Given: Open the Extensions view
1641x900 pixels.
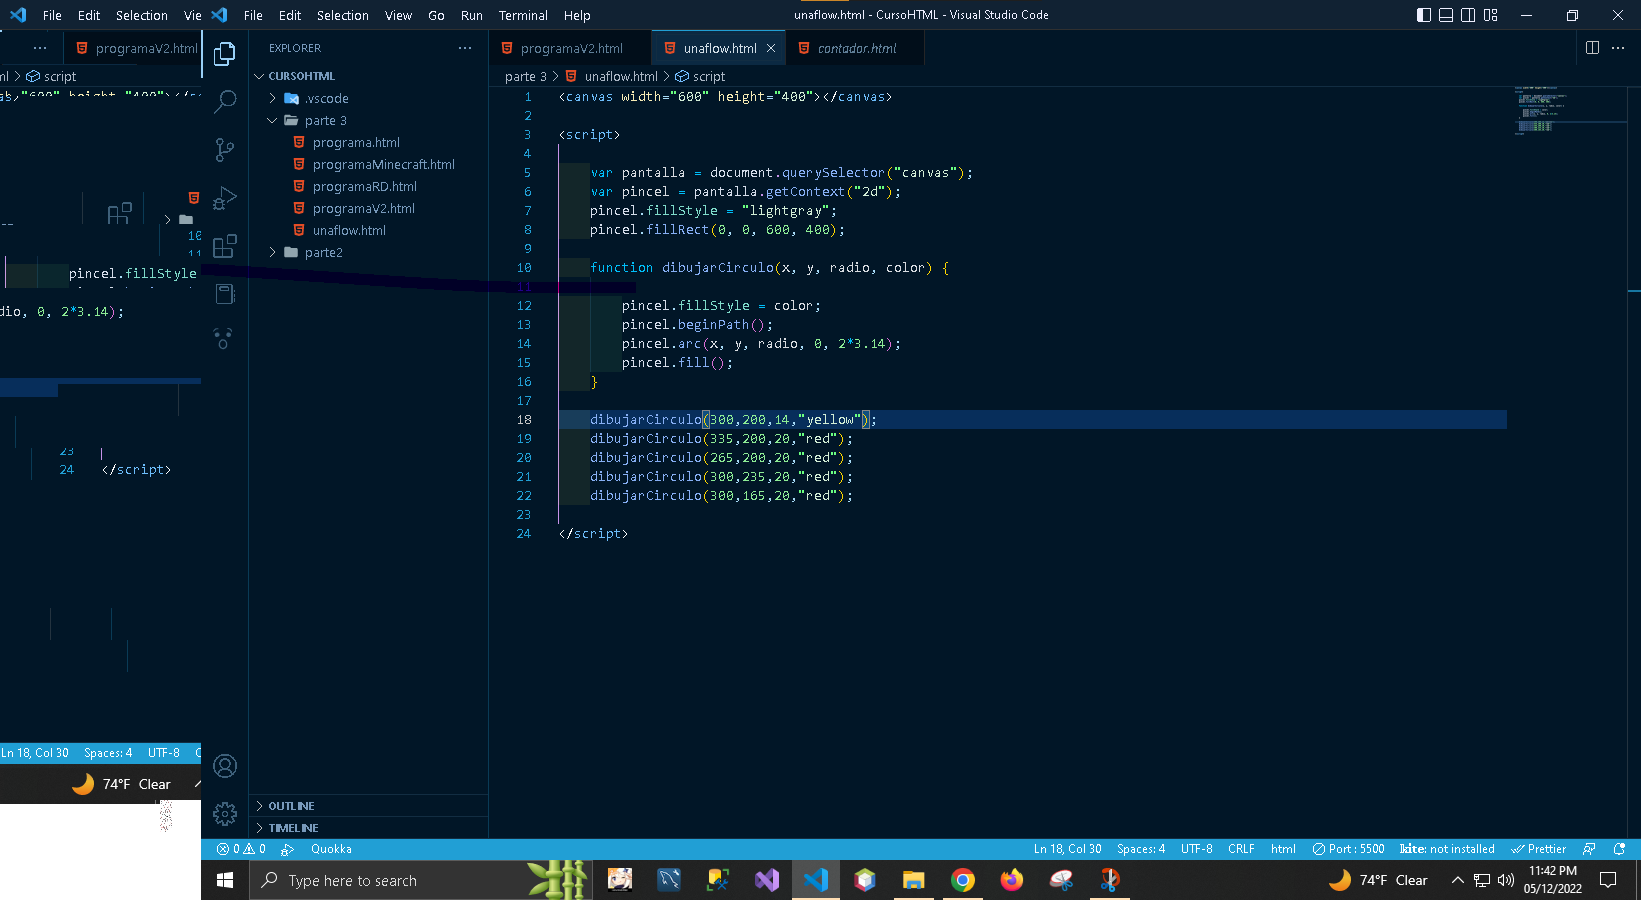Looking at the screenshot, I should click(225, 246).
